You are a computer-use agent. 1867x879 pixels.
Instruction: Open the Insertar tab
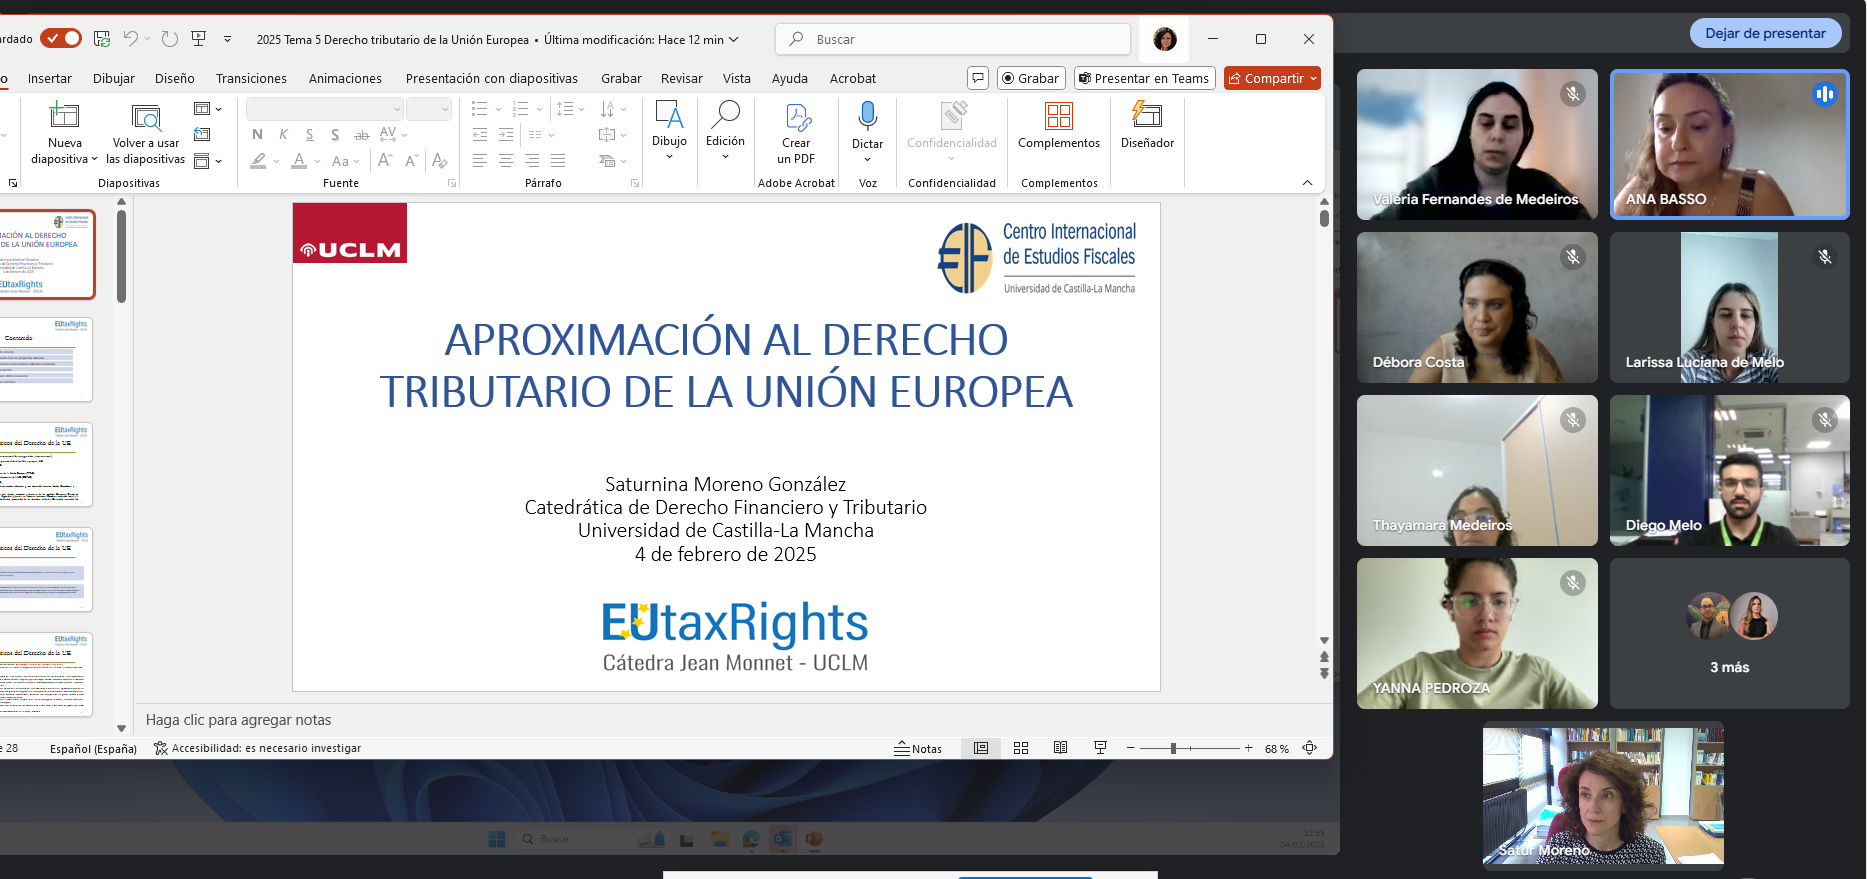pos(50,78)
